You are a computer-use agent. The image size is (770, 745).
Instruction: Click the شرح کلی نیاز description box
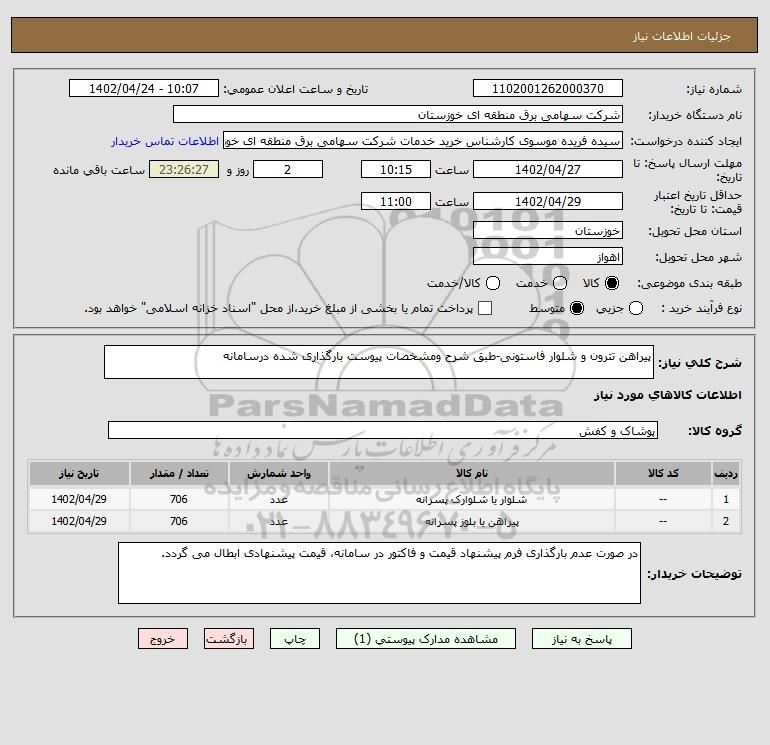point(379,362)
